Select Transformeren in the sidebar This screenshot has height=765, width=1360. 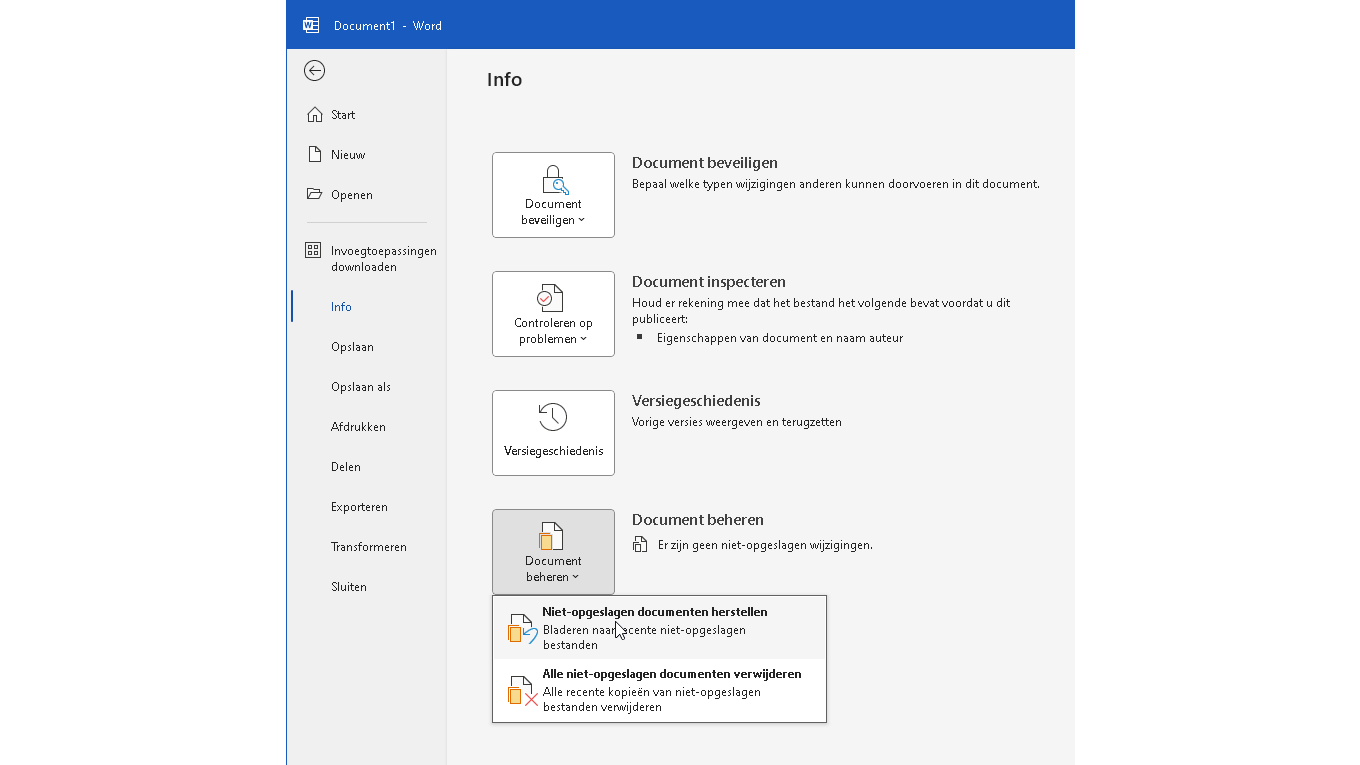(368, 546)
